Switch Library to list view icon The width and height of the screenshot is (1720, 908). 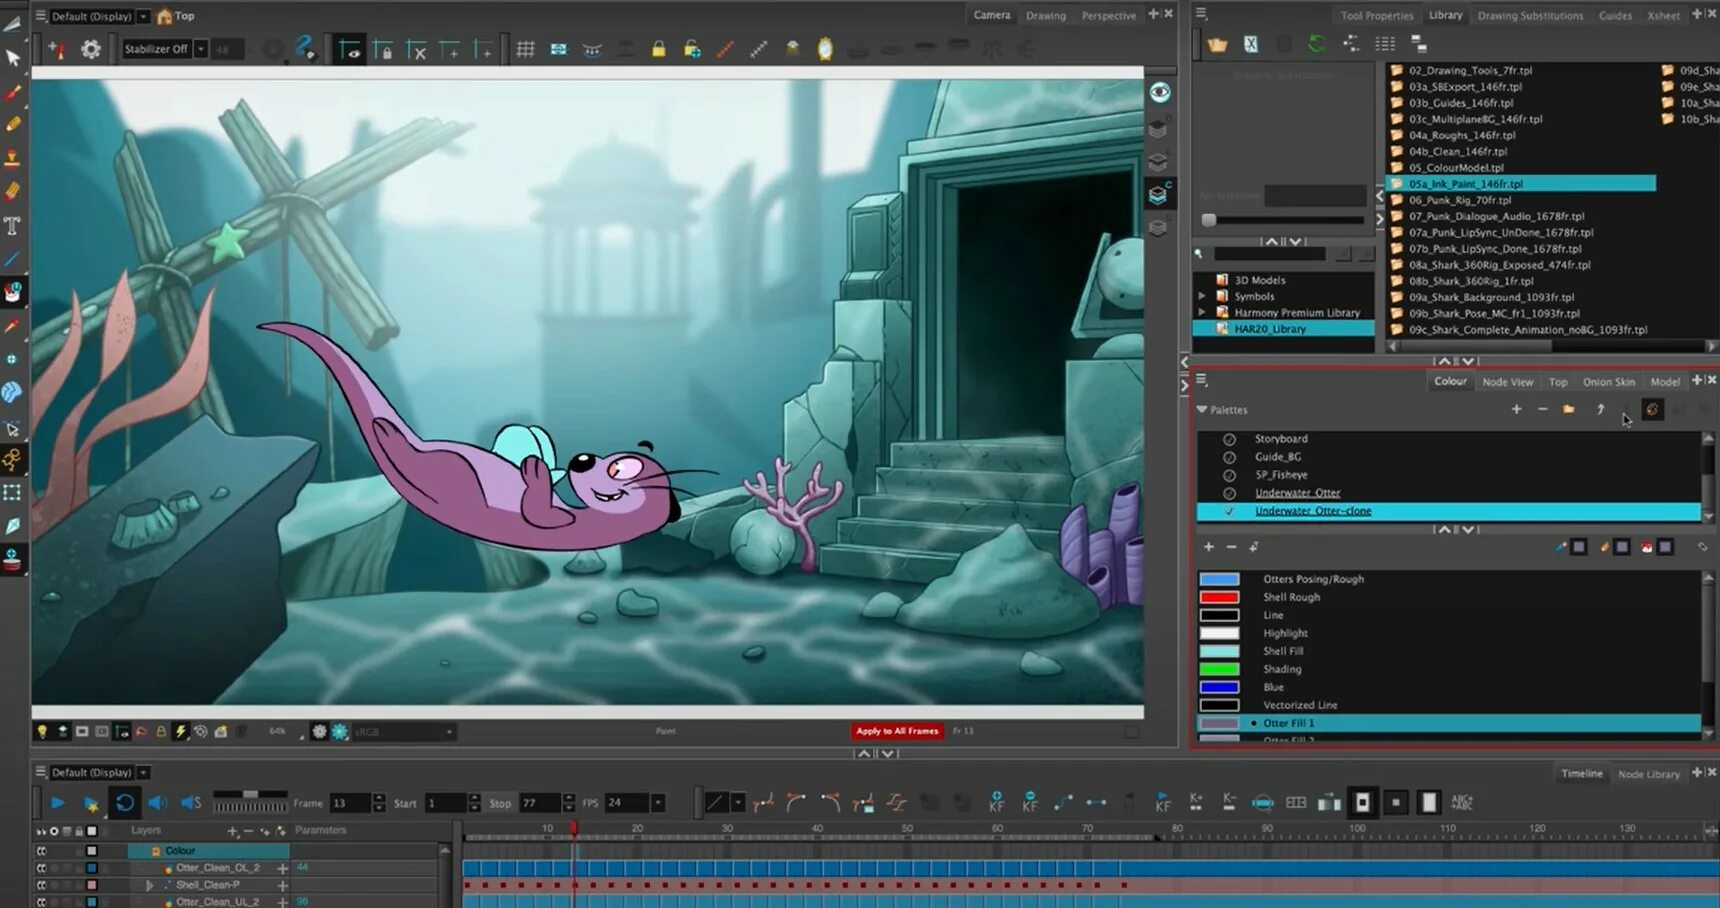tap(1385, 44)
